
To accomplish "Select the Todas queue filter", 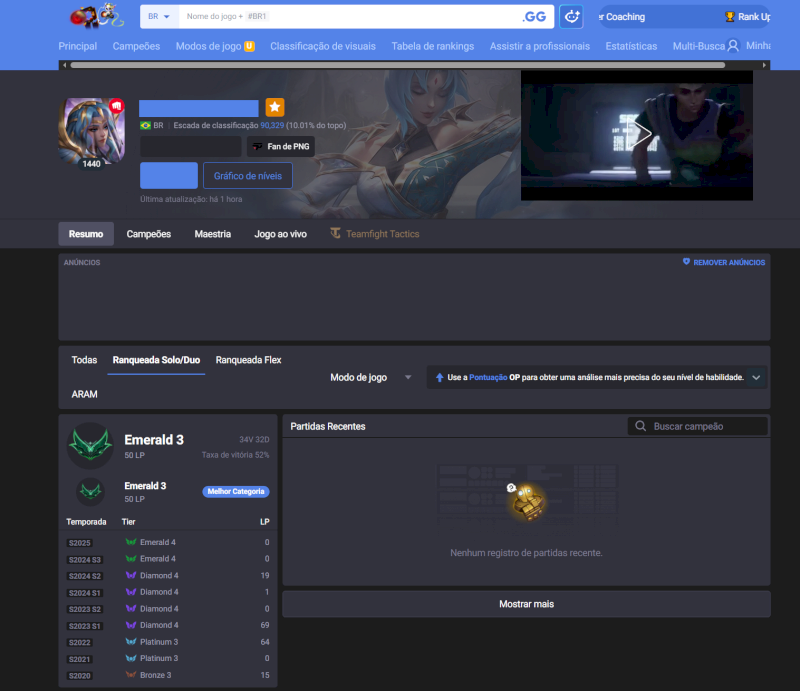I will tap(84, 360).
